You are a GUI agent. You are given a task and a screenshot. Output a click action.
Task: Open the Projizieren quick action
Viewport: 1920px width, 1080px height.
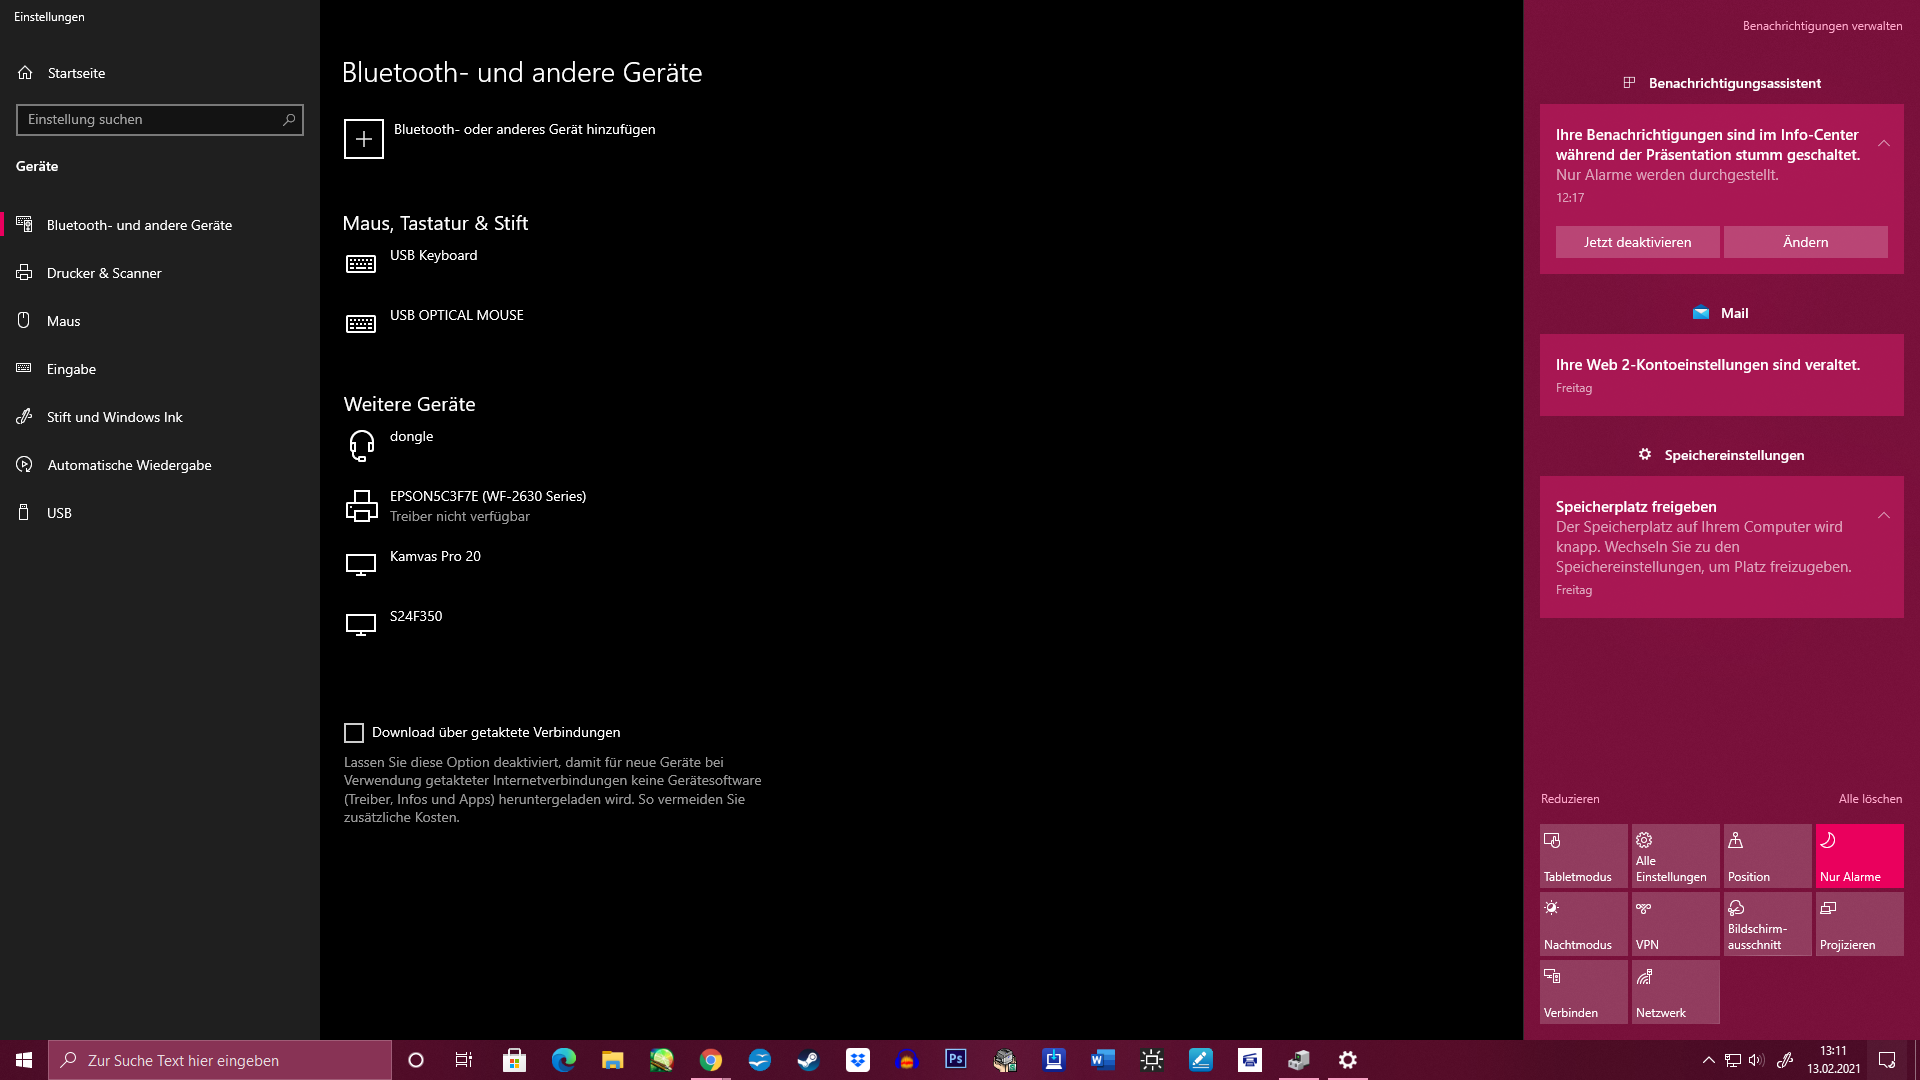(1859, 923)
